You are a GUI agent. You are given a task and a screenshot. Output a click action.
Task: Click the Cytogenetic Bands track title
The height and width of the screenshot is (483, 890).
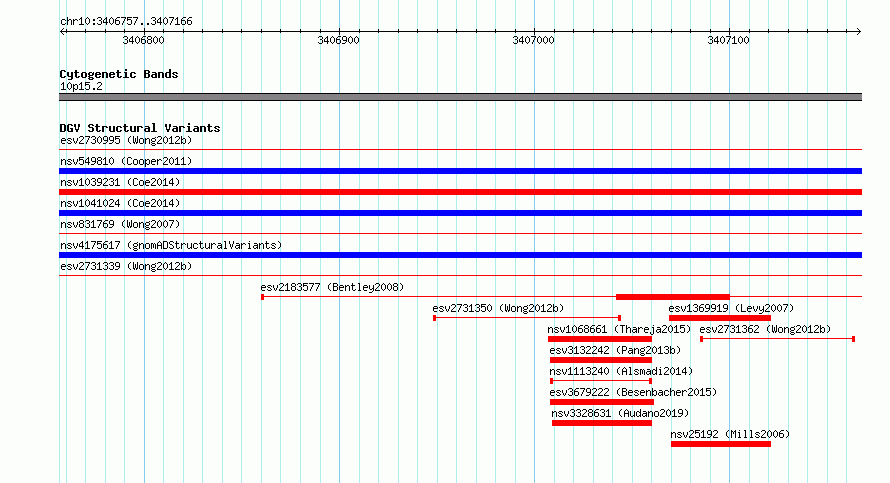point(119,74)
